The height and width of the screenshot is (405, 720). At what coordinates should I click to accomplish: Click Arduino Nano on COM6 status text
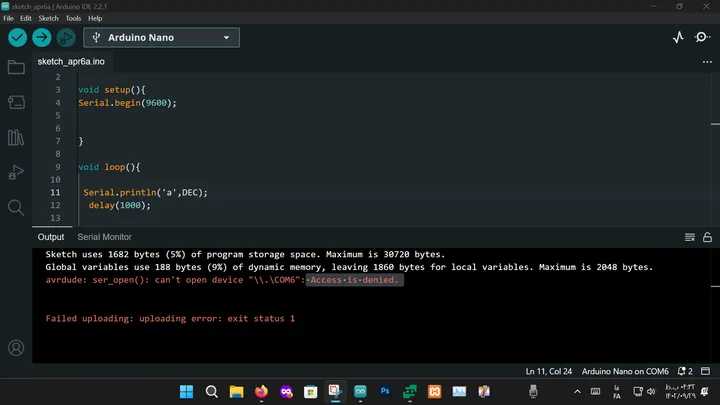(625, 371)
